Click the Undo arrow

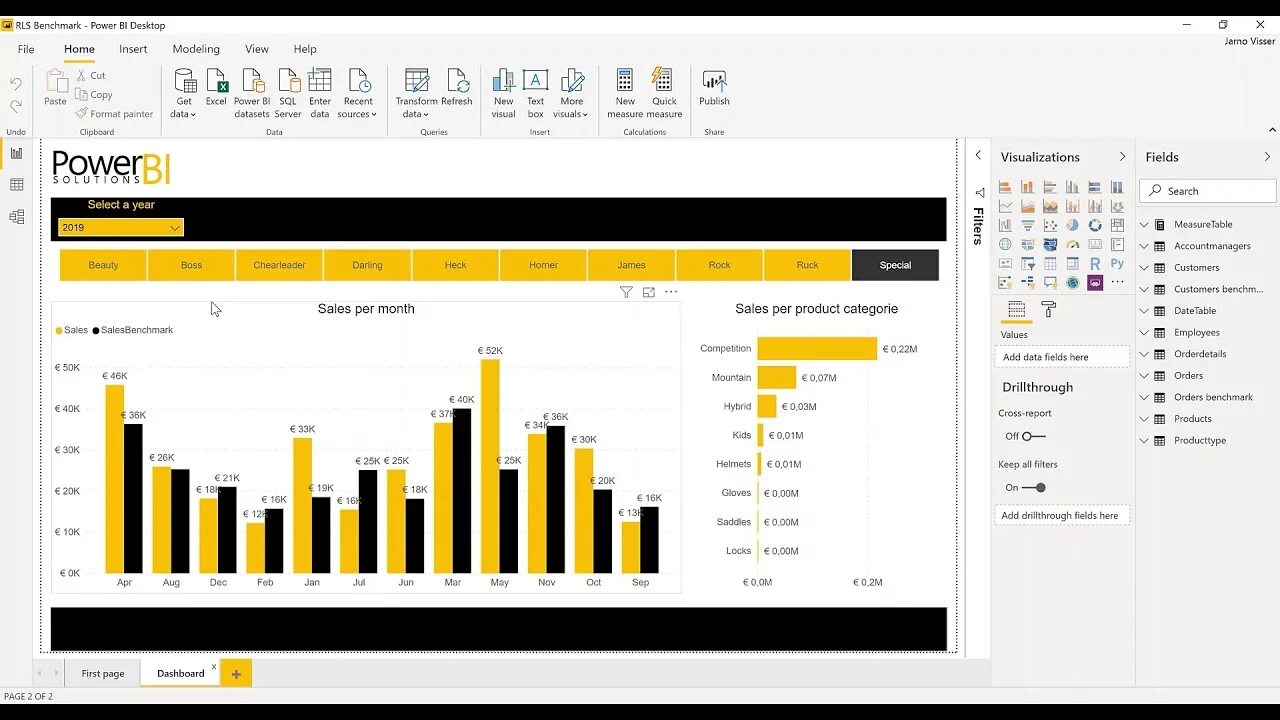[x=16, y=84]
